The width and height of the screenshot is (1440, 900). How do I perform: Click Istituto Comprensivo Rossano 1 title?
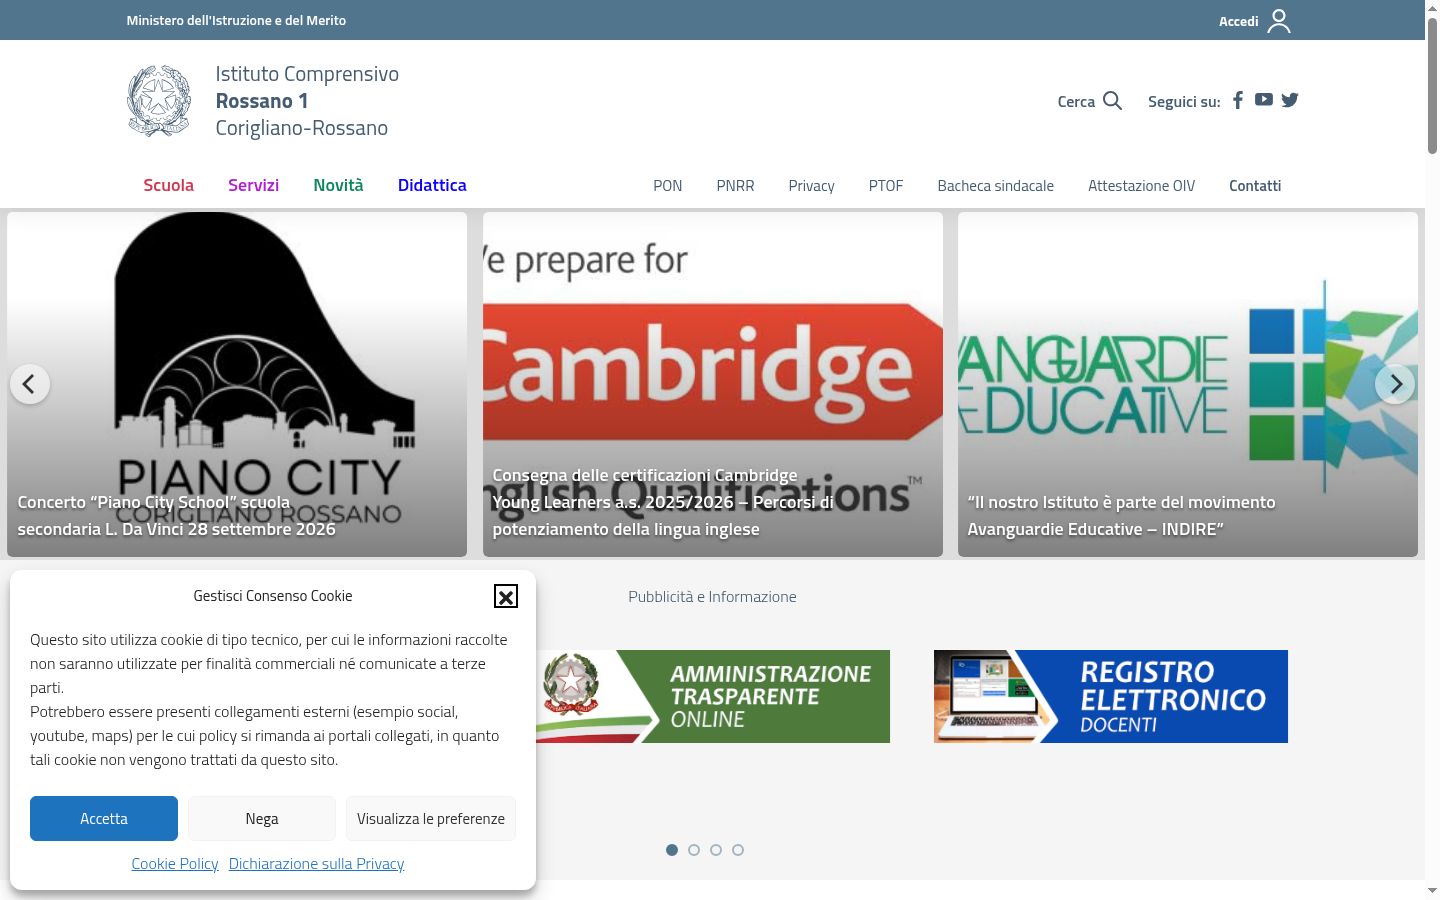(307, 101)
